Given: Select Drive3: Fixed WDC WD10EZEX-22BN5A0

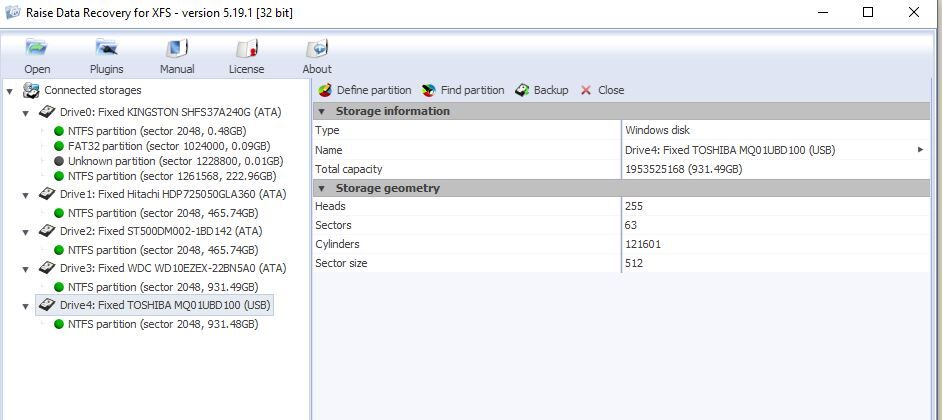Looking at the screenshot, I should point(173,268).
